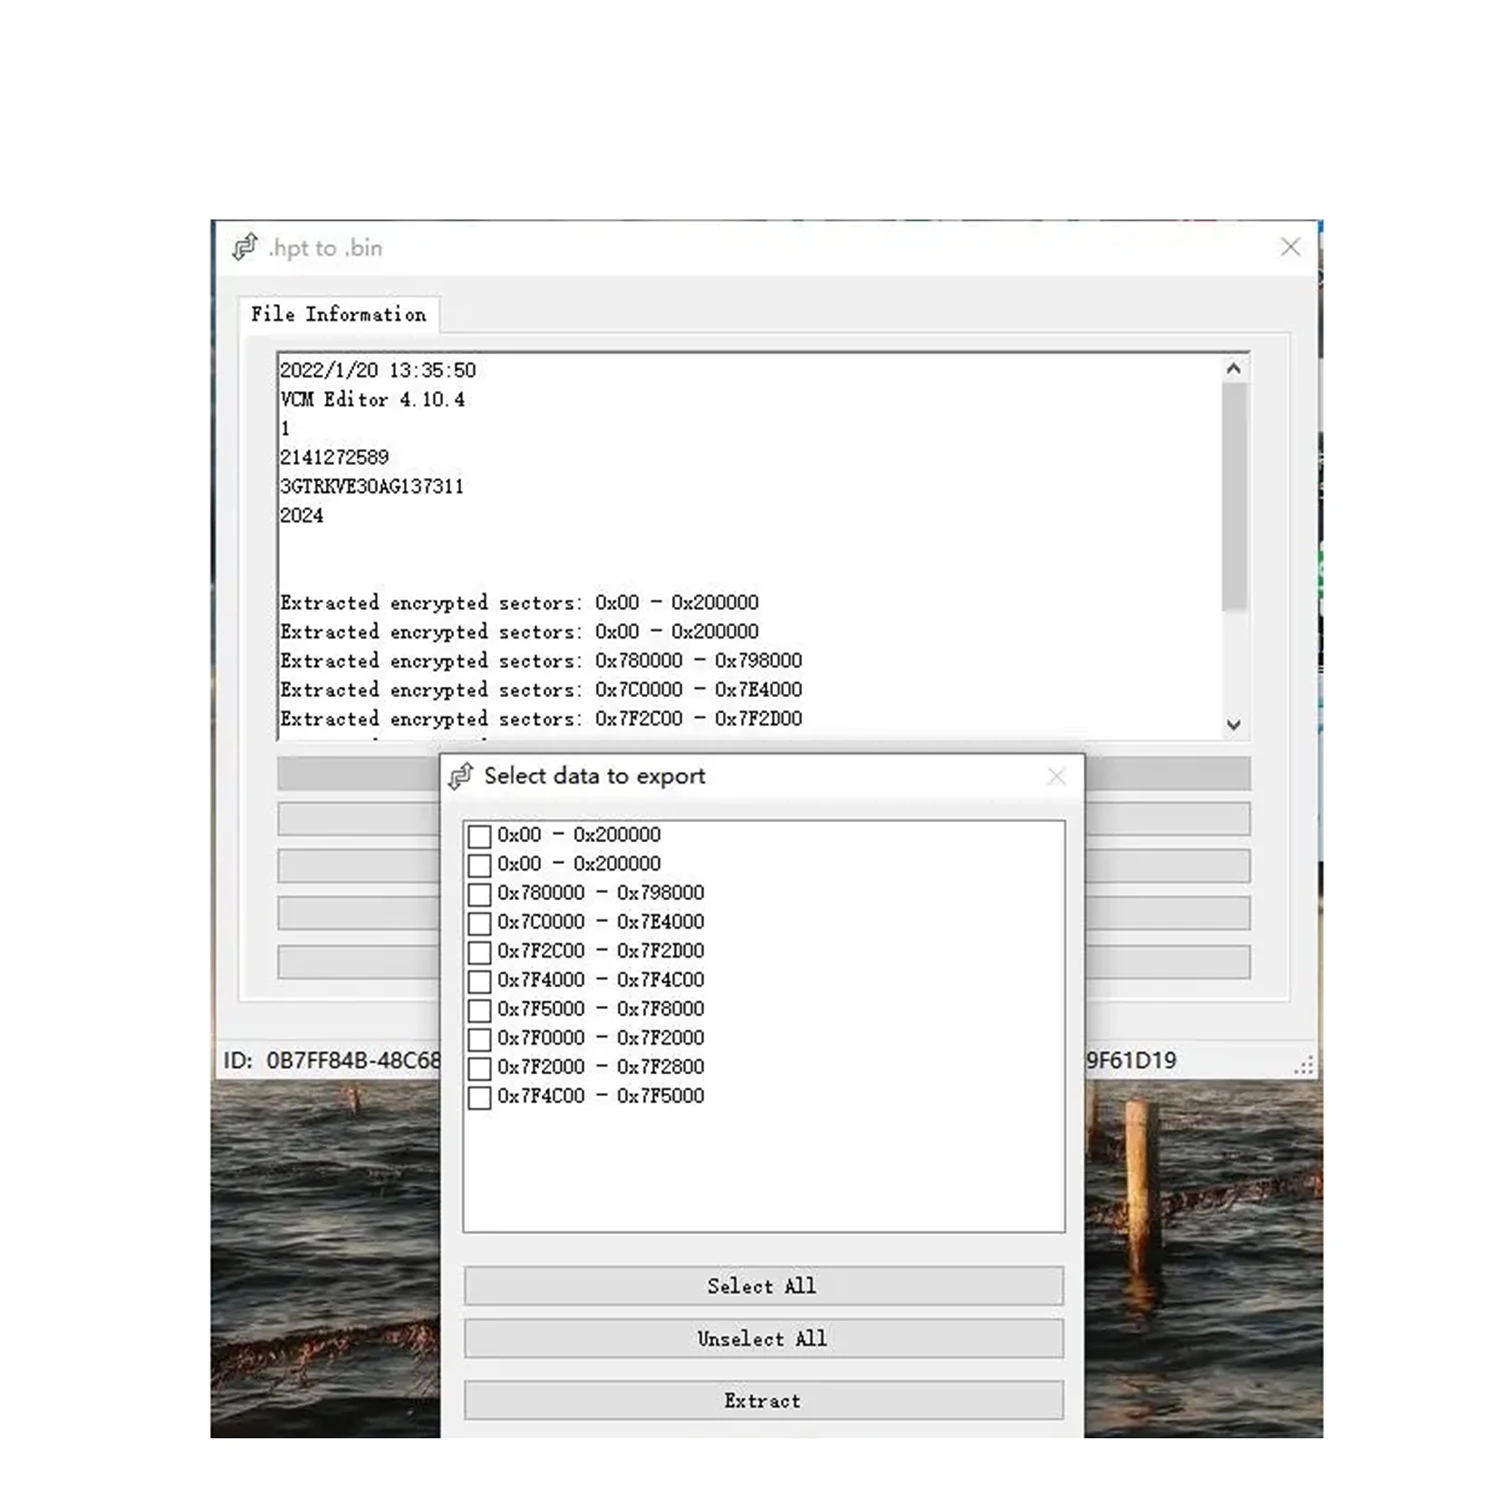
Task: Click the 2022/1/20 13:35:50 timestamp
Action: coord(378,371)
